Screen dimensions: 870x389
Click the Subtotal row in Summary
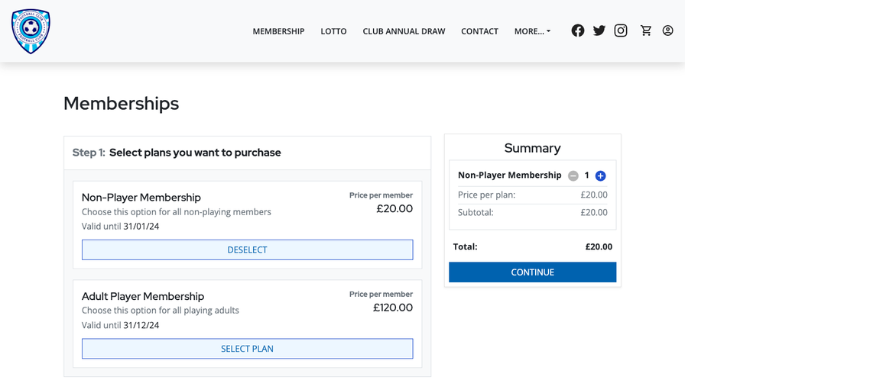pos(533,213)
